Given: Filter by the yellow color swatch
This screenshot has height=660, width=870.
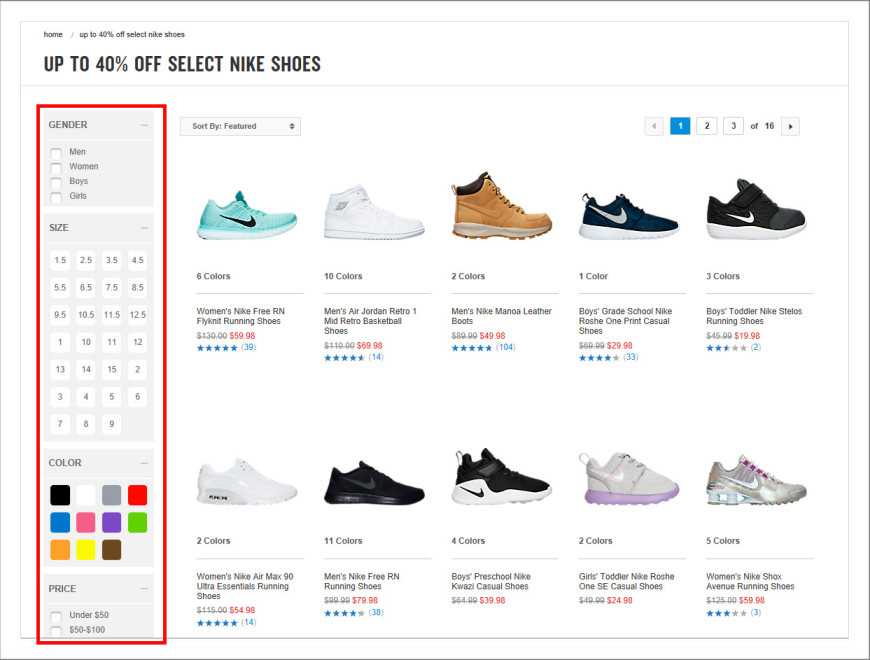Looking at the screenshot, I should click(85, 550).
